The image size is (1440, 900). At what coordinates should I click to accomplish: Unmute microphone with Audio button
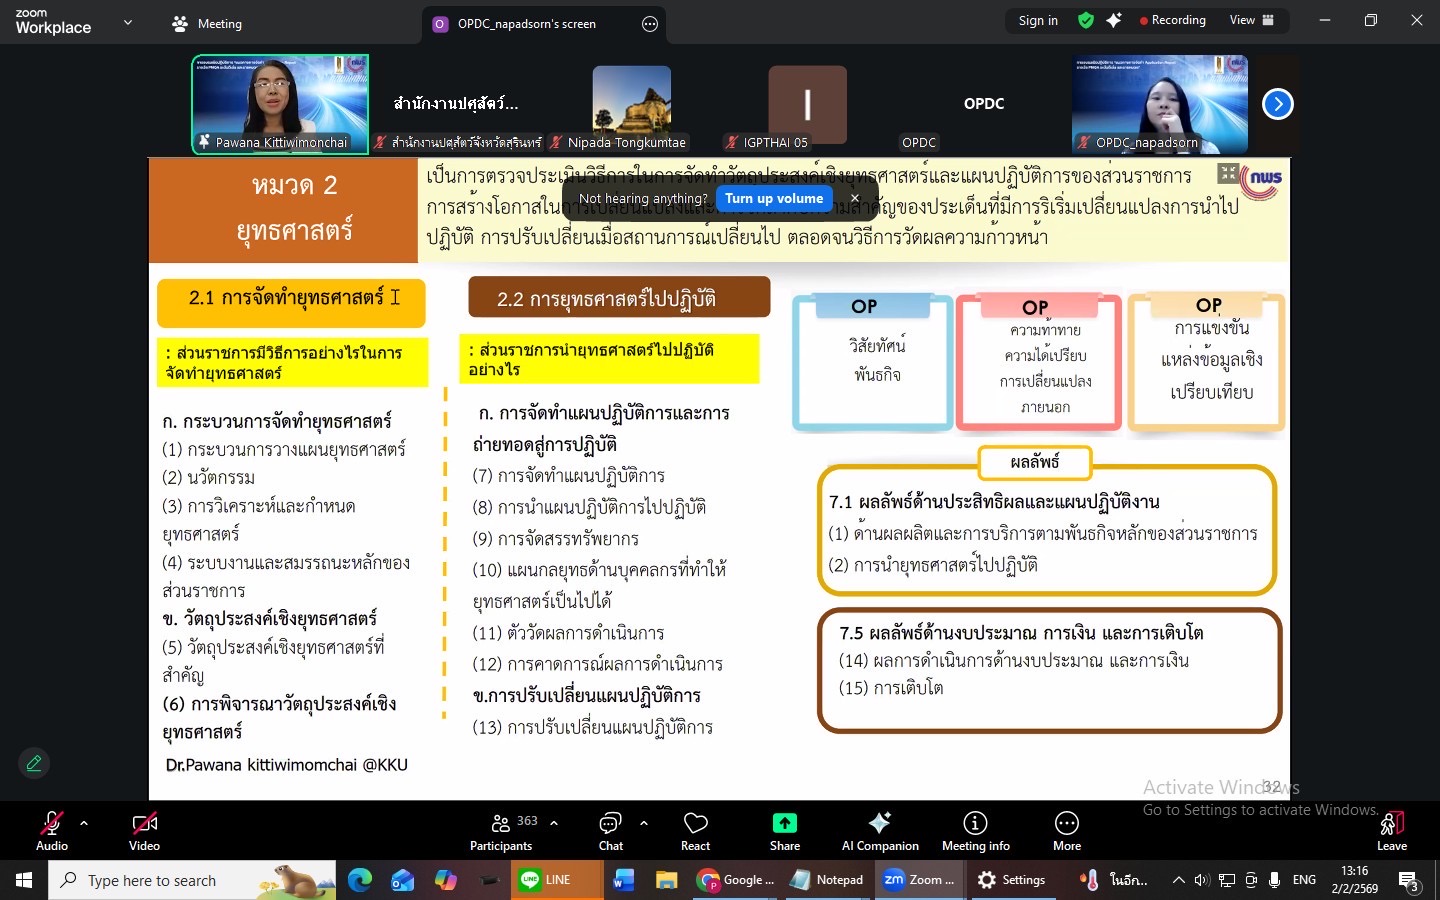point(51,831)
